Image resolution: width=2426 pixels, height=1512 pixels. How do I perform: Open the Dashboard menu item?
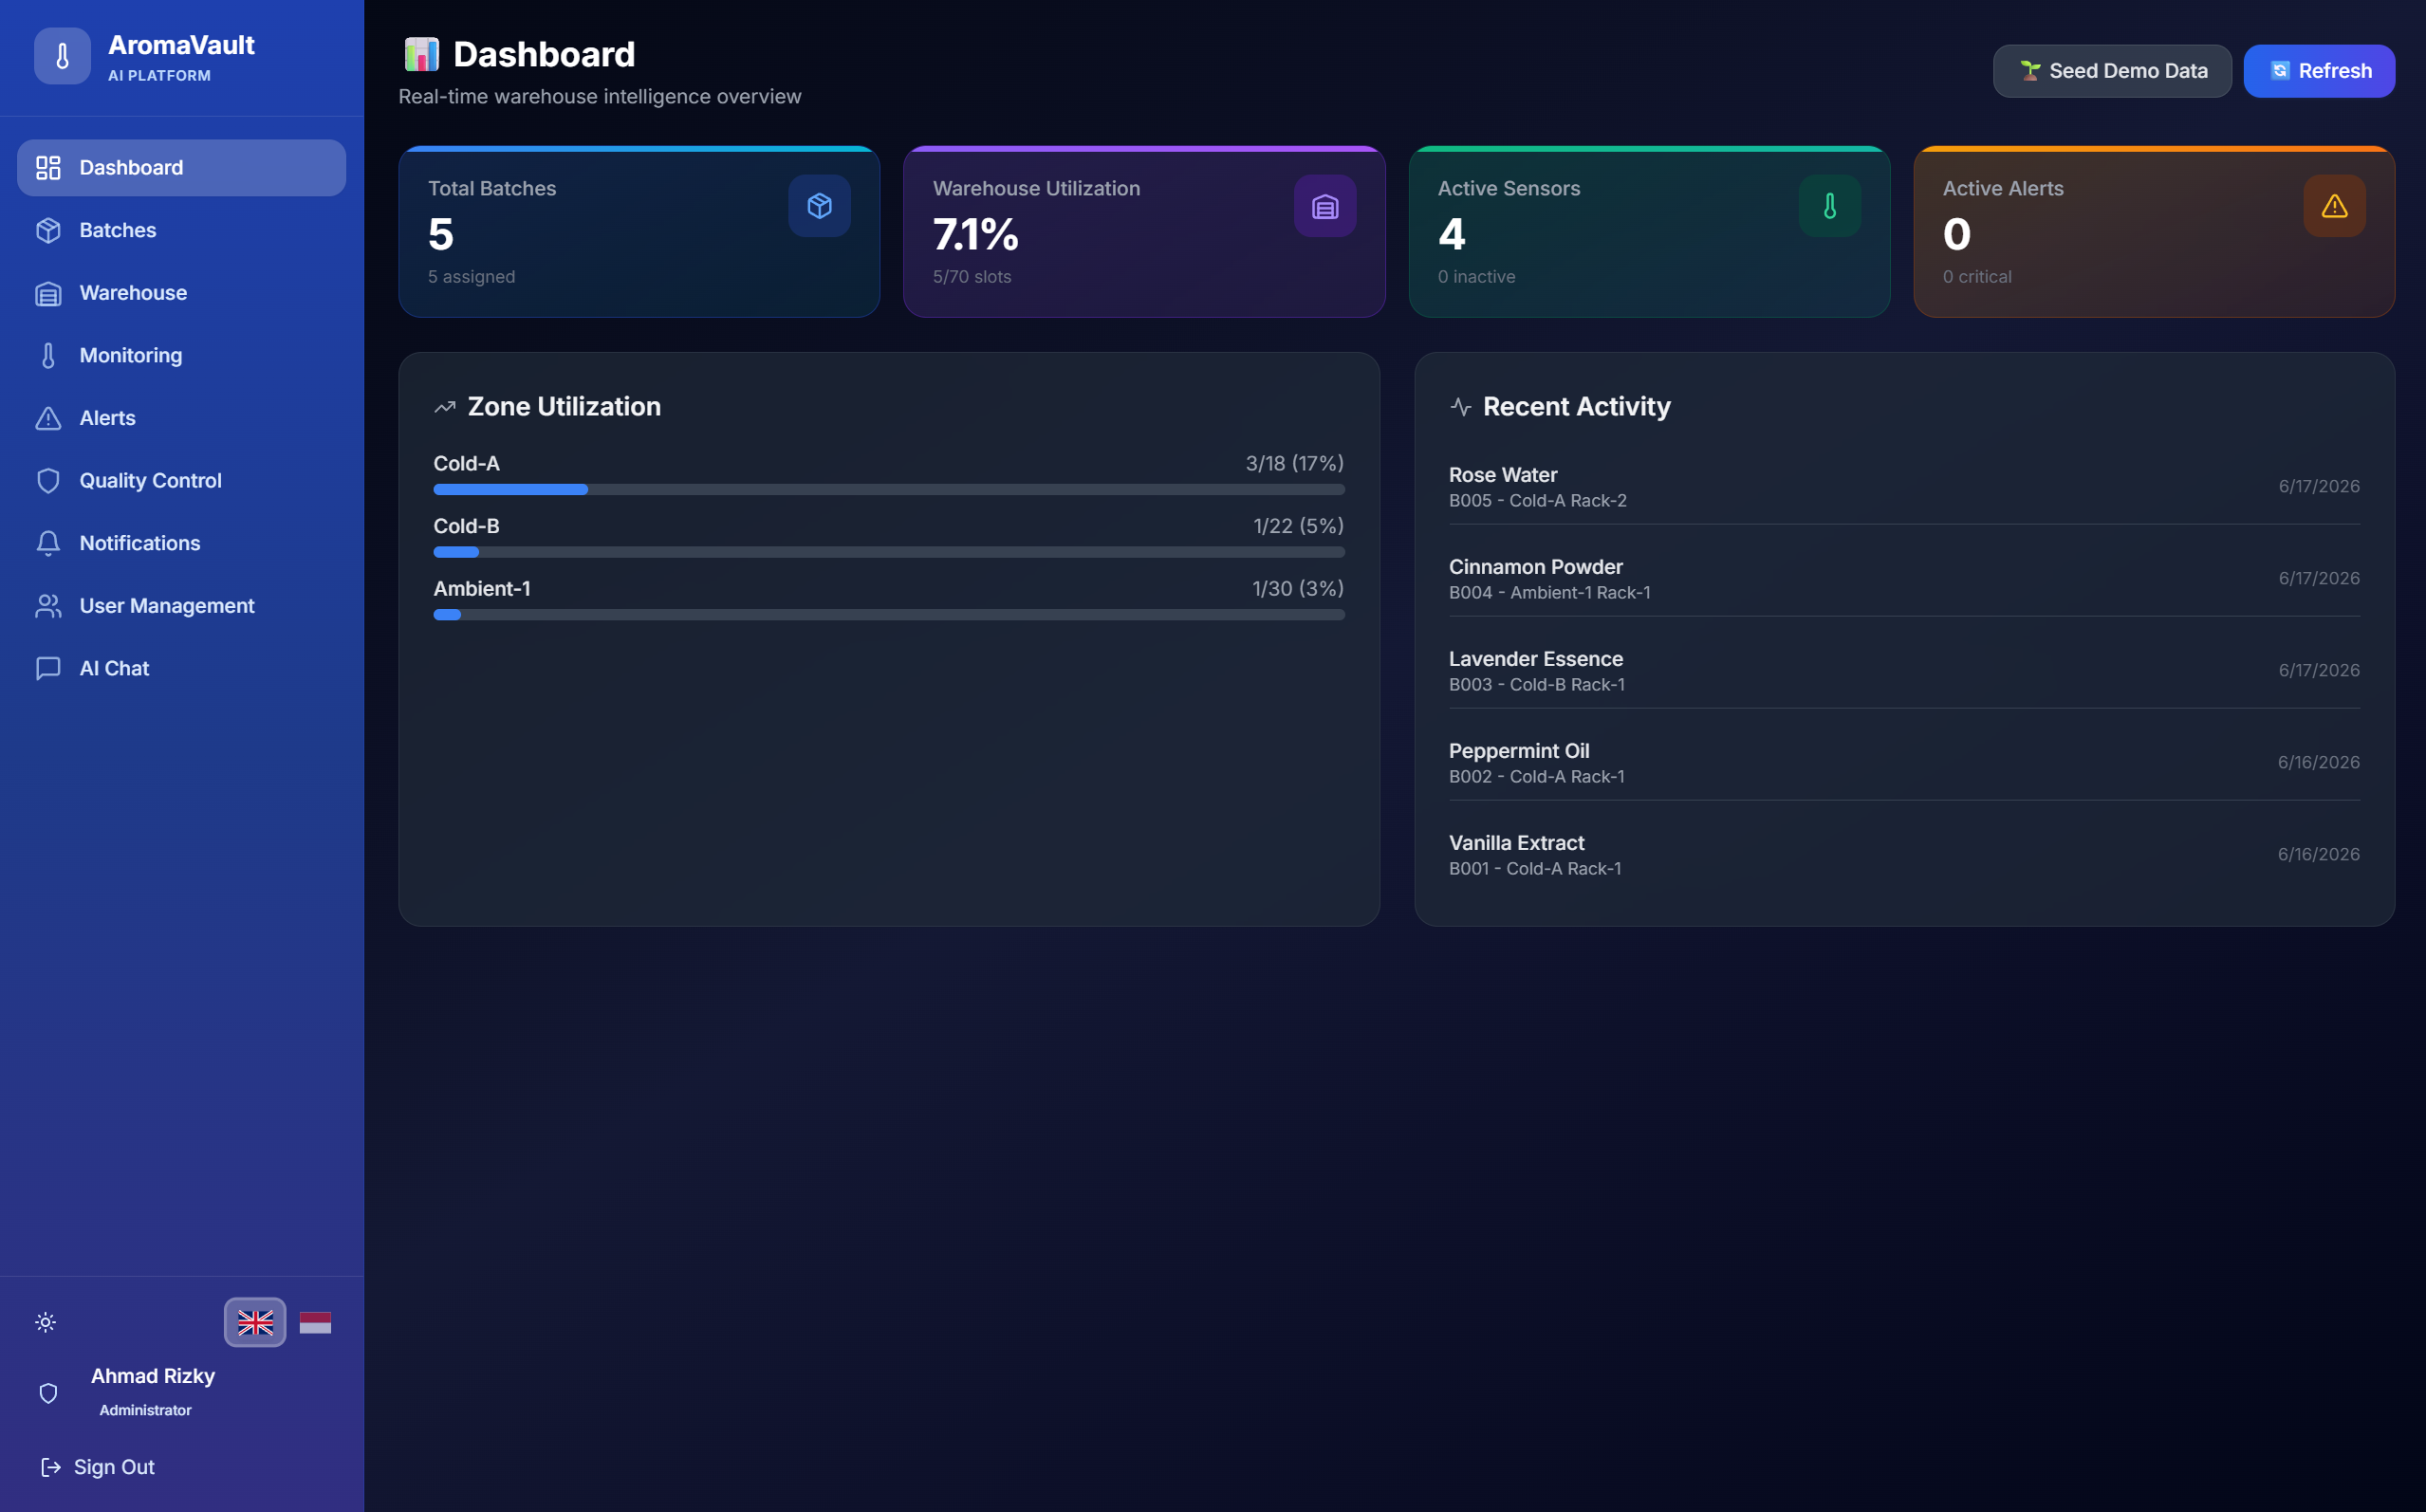pyautogui.click(x=182, y=168)
